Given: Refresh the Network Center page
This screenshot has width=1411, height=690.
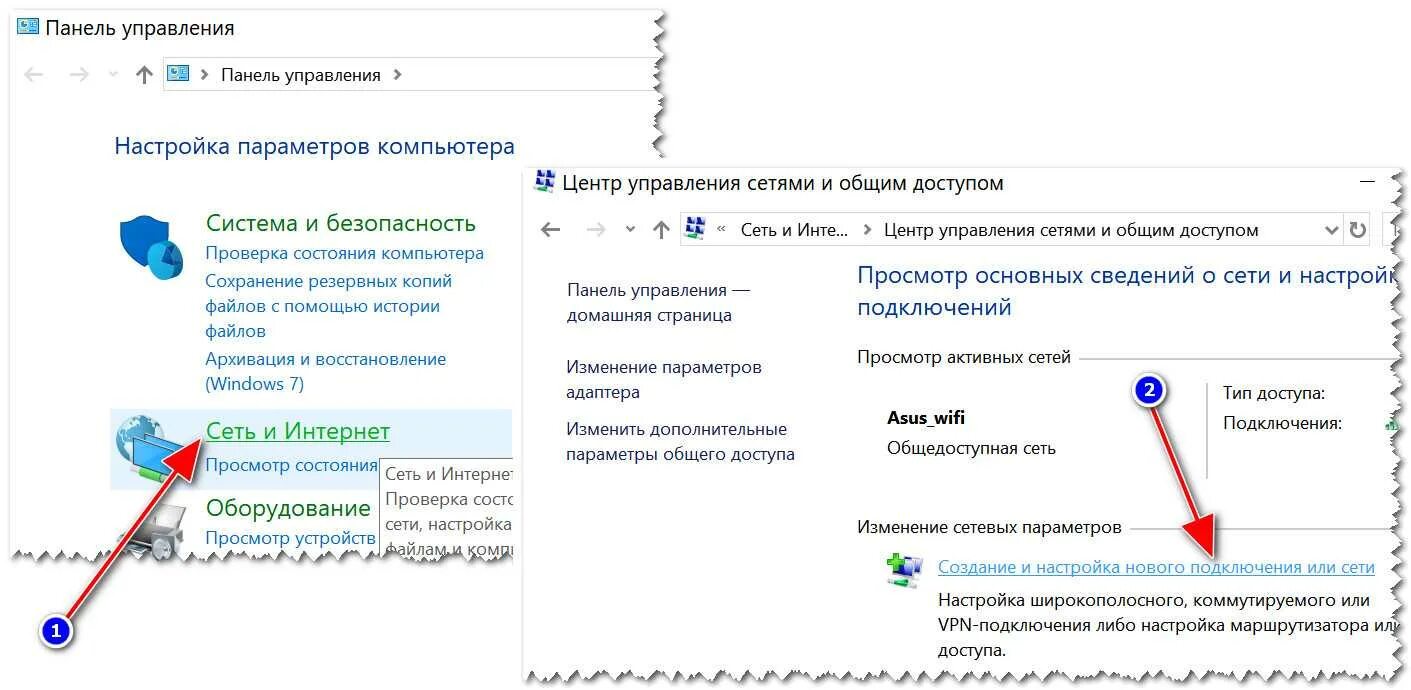Looking at the screenshot, I should 1357,230.
